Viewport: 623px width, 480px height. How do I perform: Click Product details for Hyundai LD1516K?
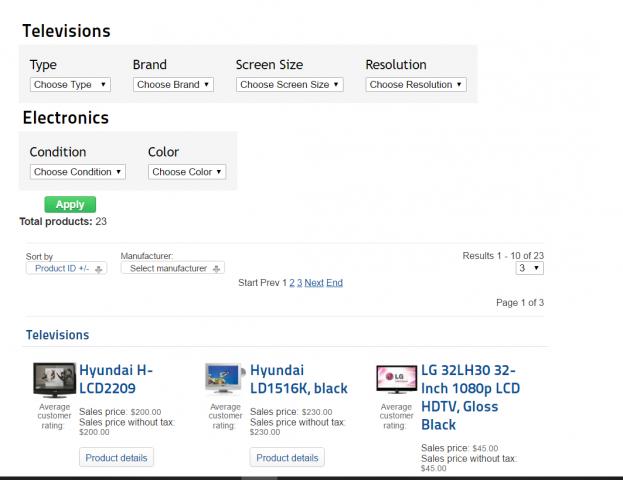coord(287,458)
